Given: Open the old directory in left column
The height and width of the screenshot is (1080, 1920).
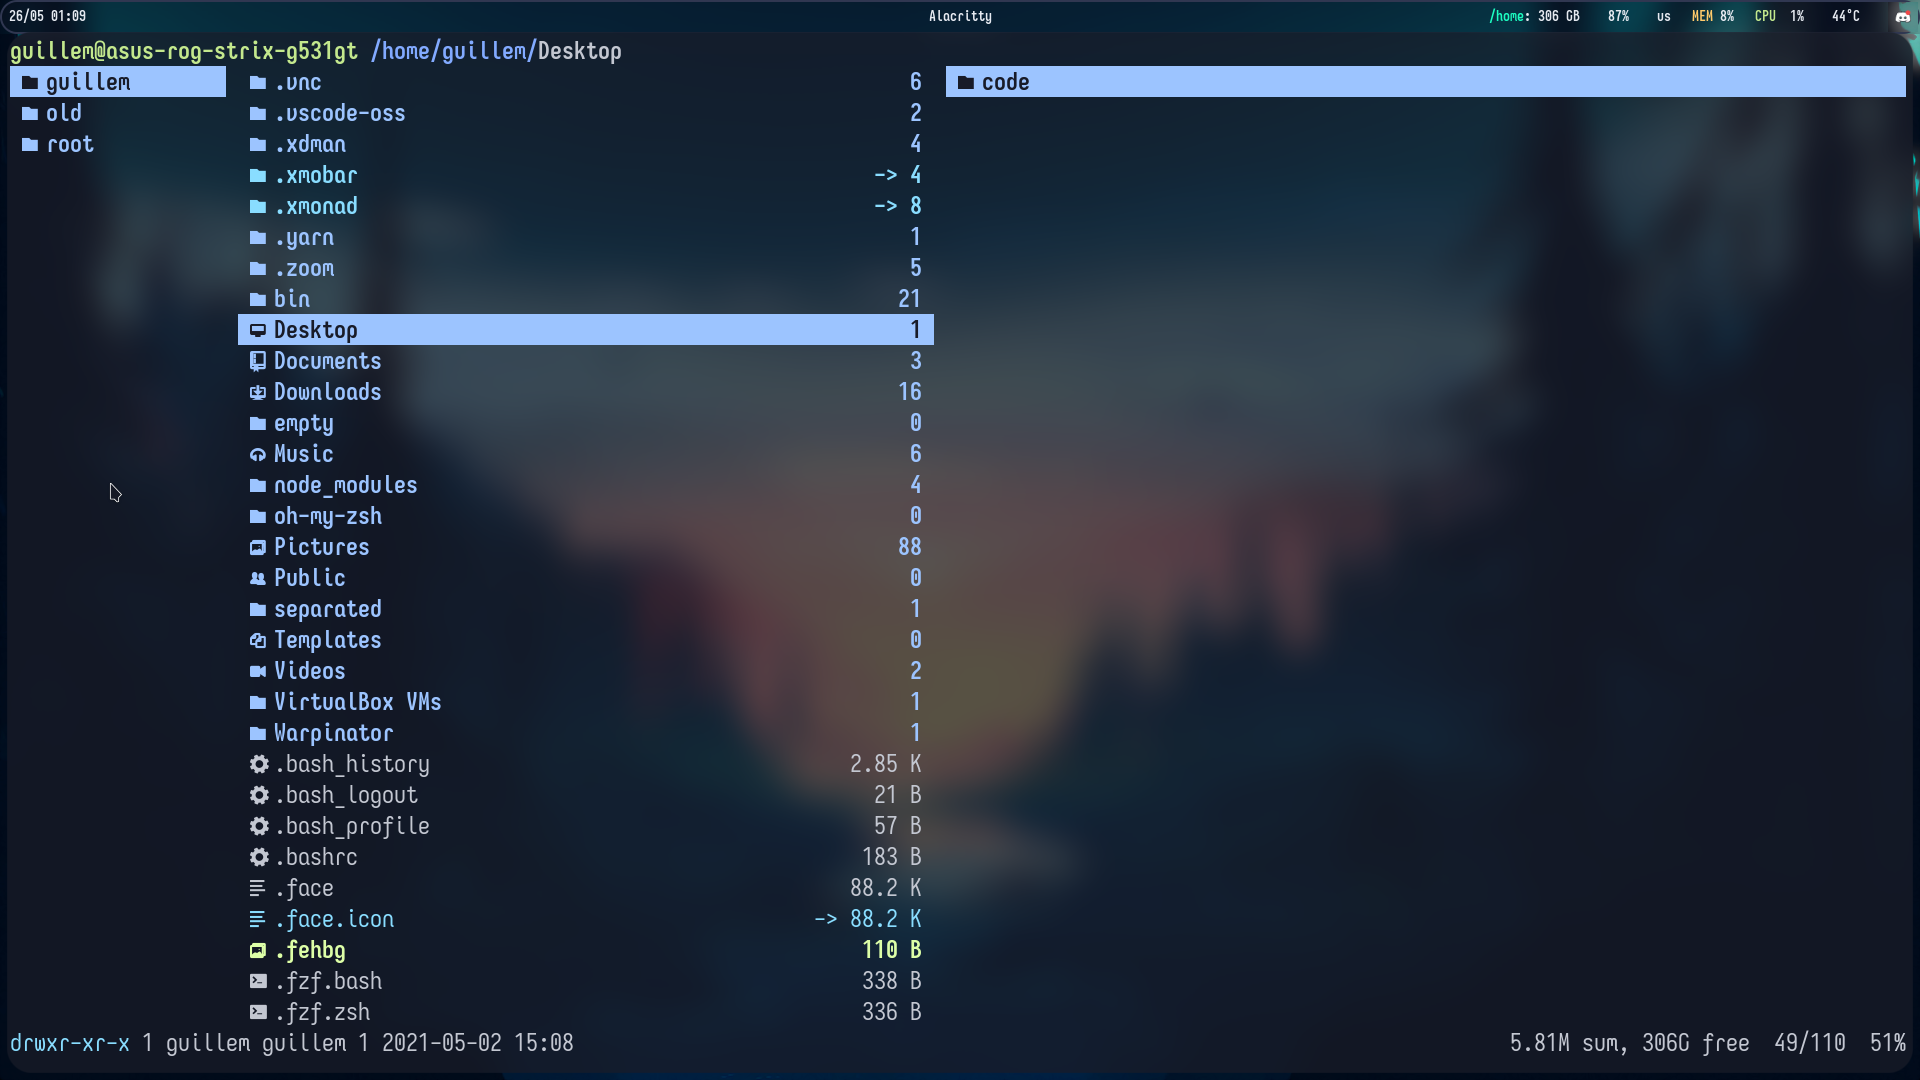Looking at the screenshot, I should pyautogui.click(x=64, y=114).
